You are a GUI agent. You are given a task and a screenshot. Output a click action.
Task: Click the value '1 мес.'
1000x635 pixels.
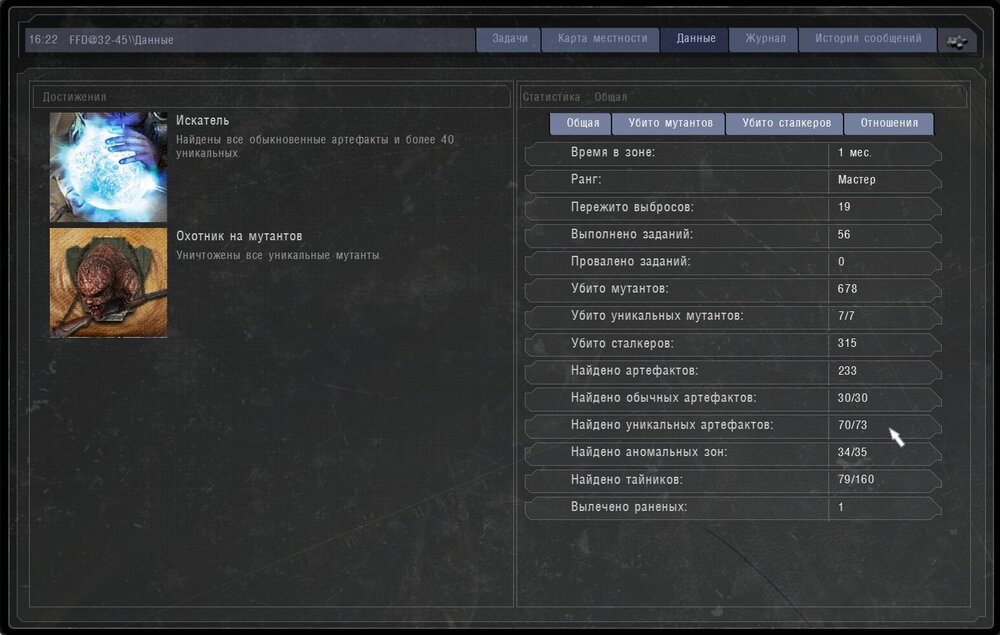pyautogui.click(x=854, y=153)
